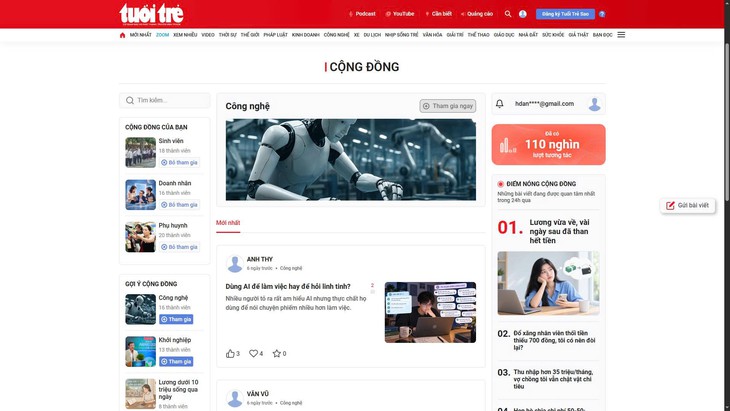Open the hamburger menu icon
730x411 pixels.
coord(621,35)
